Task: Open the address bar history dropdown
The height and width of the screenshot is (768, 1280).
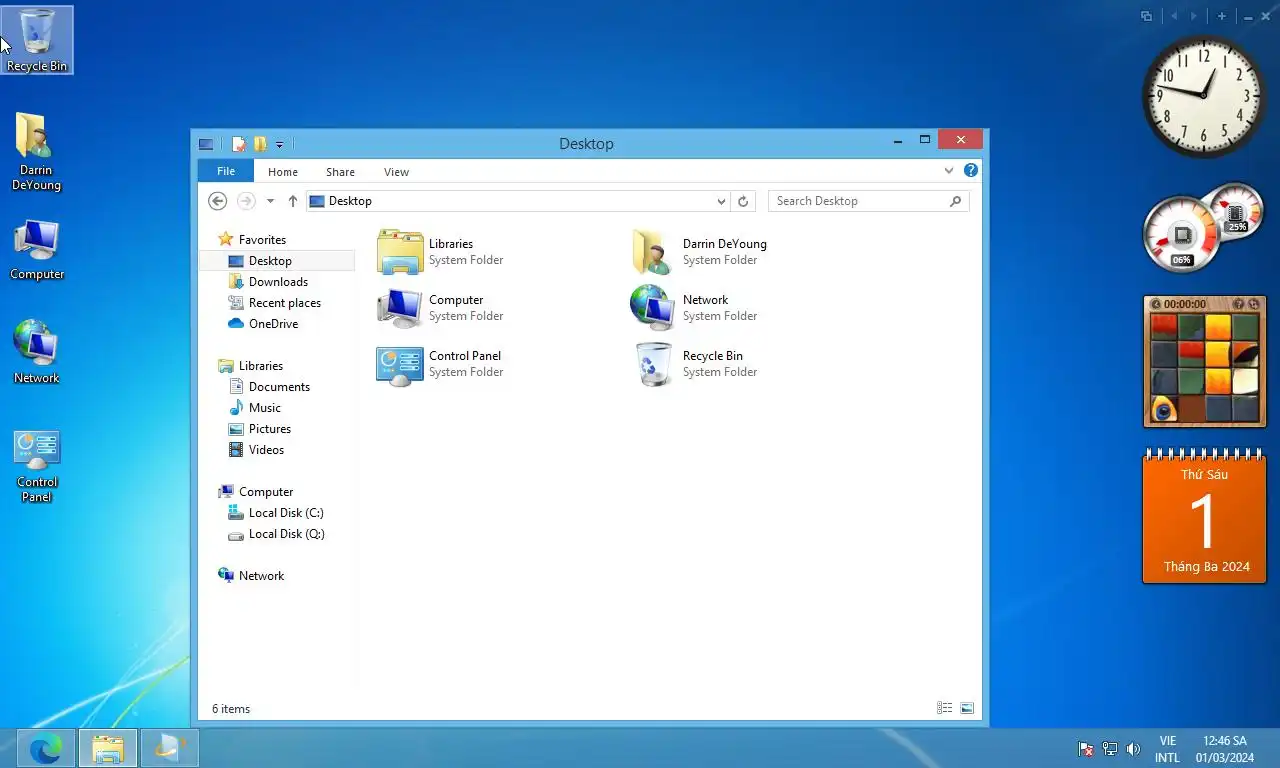Action: 721,201
